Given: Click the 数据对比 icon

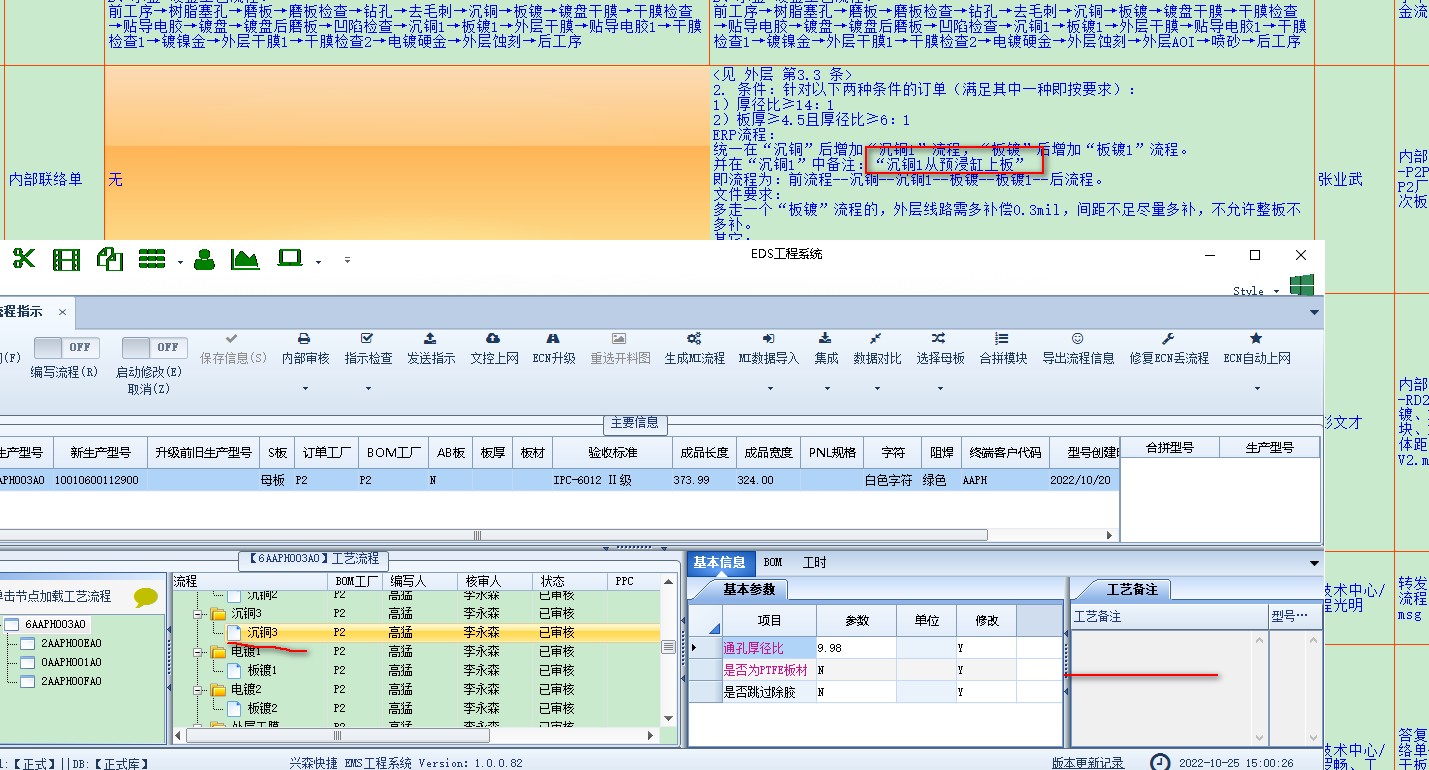Looking at the screenshot, I should (876, 339).
